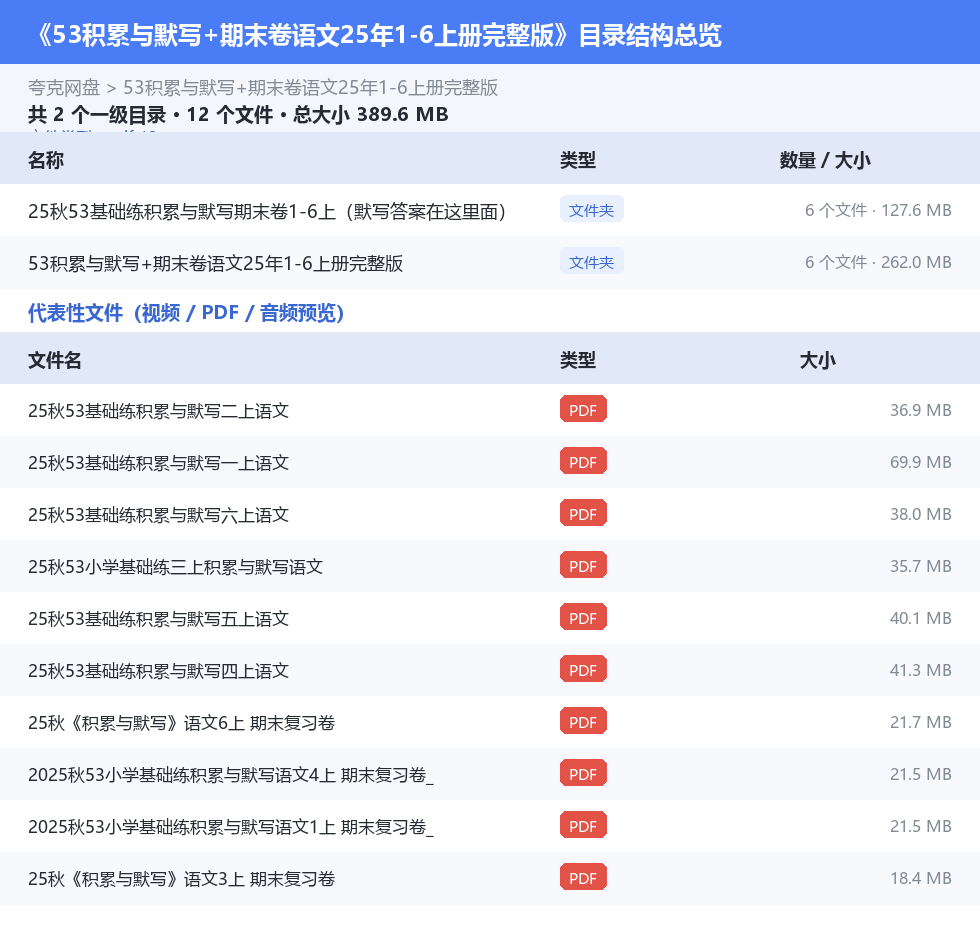The width and height of the screenshot is (980, 936).
Task: Select the 21.7 MB size value
Action: (921, 722)
